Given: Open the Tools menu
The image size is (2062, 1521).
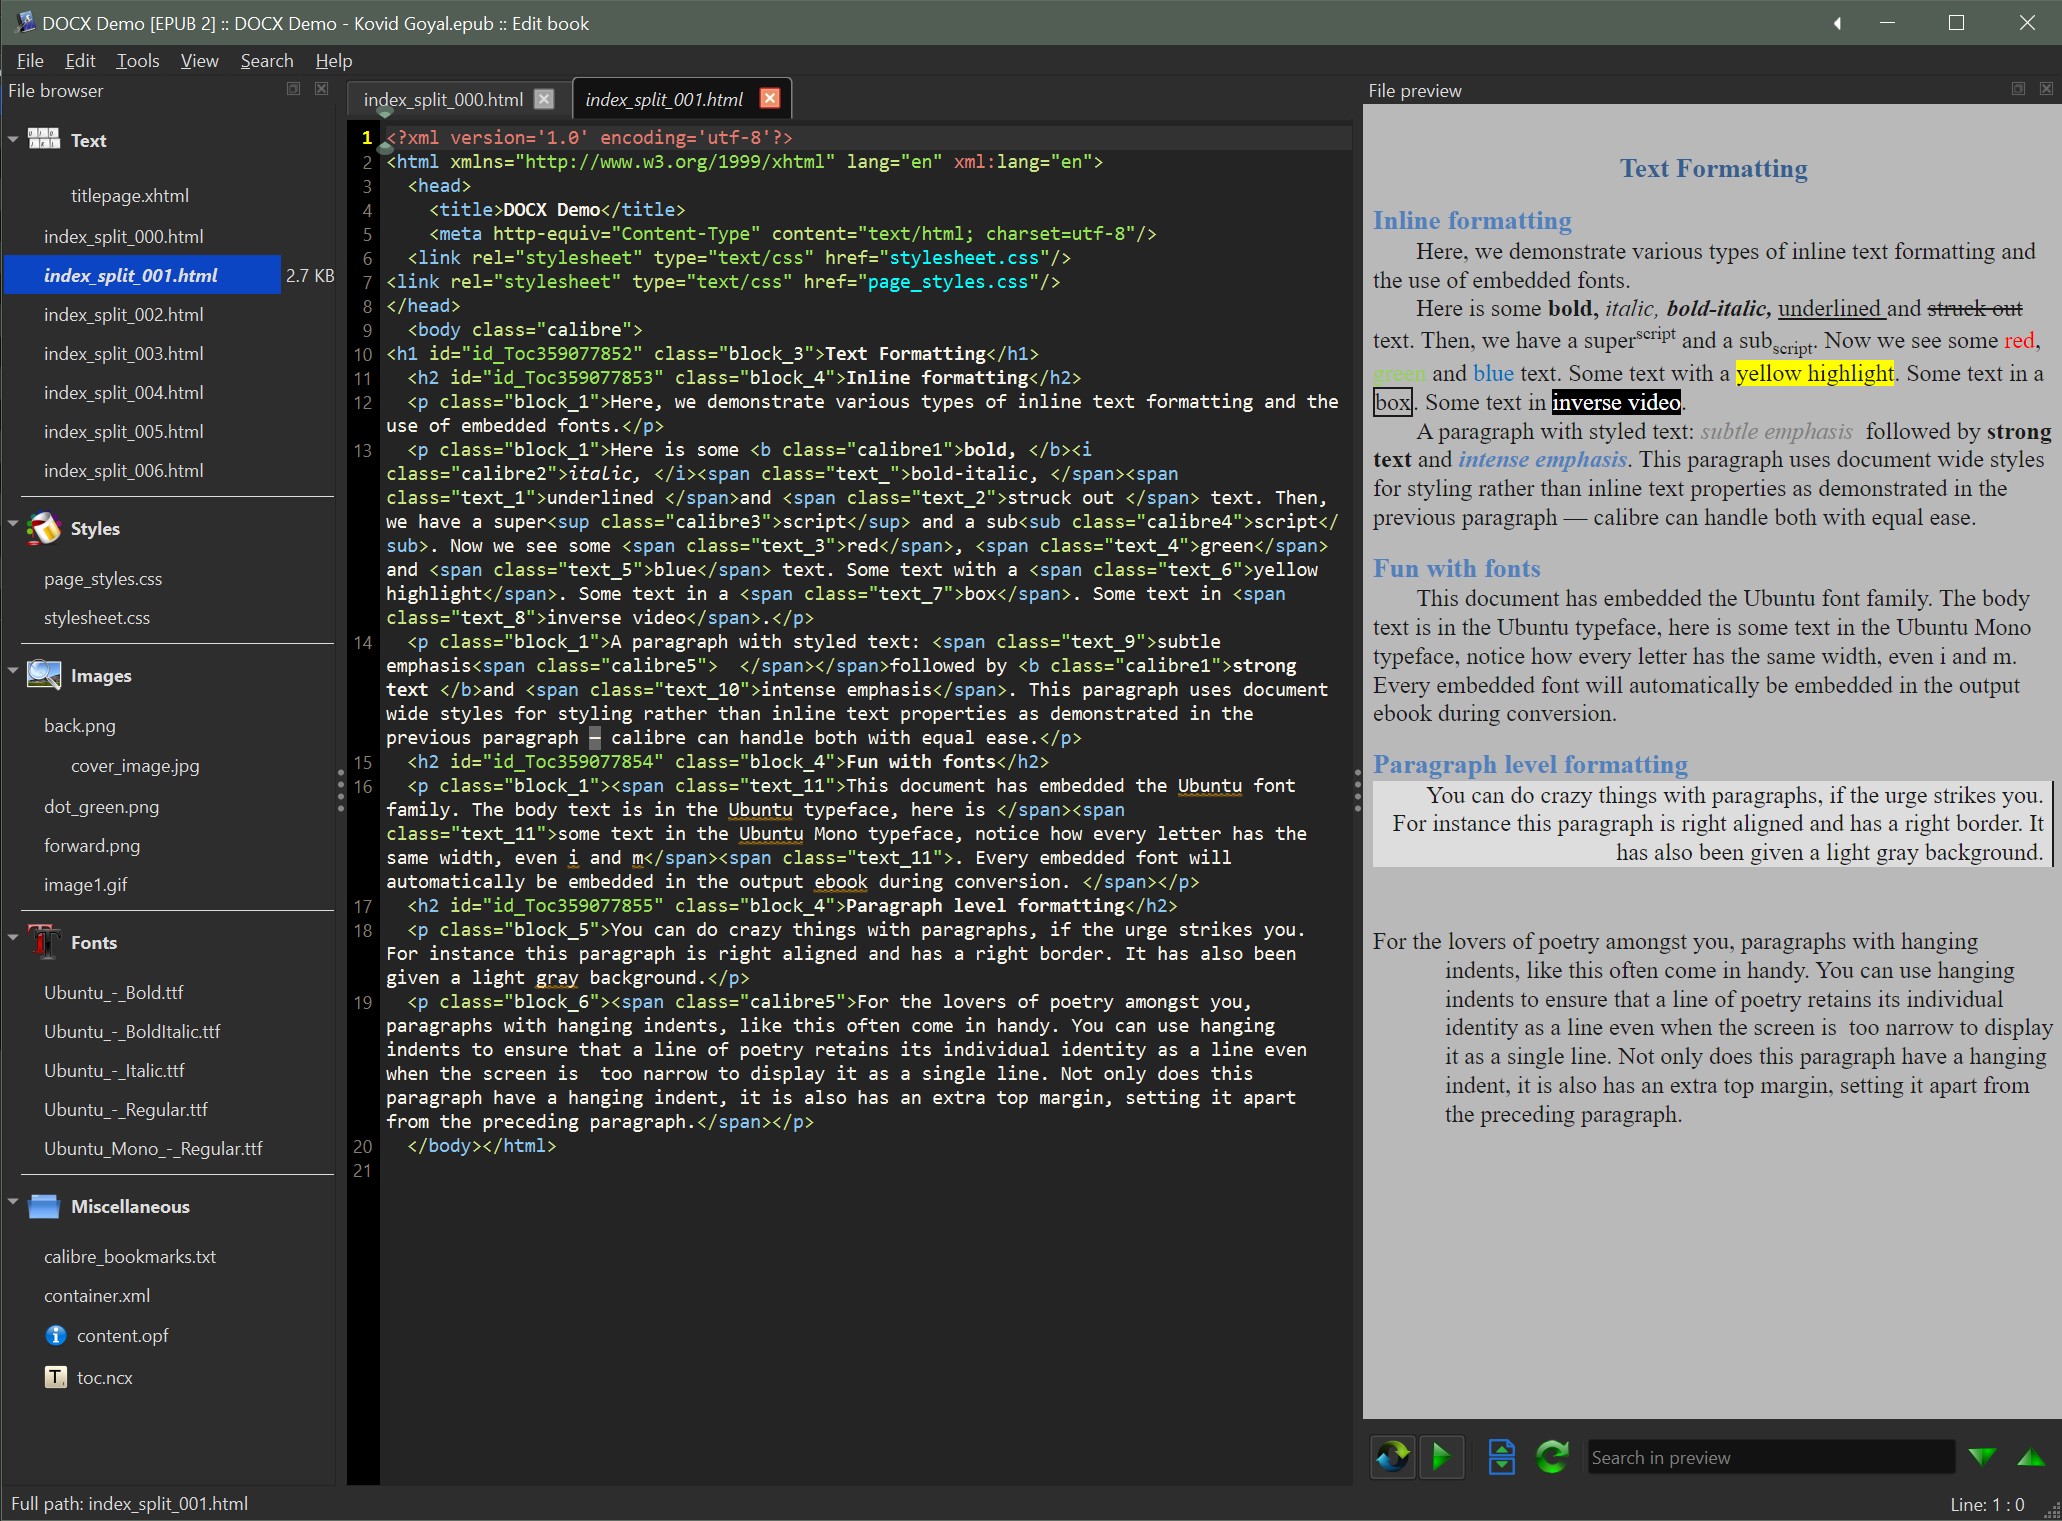Looking at the screenshot, I should [137, 61].
